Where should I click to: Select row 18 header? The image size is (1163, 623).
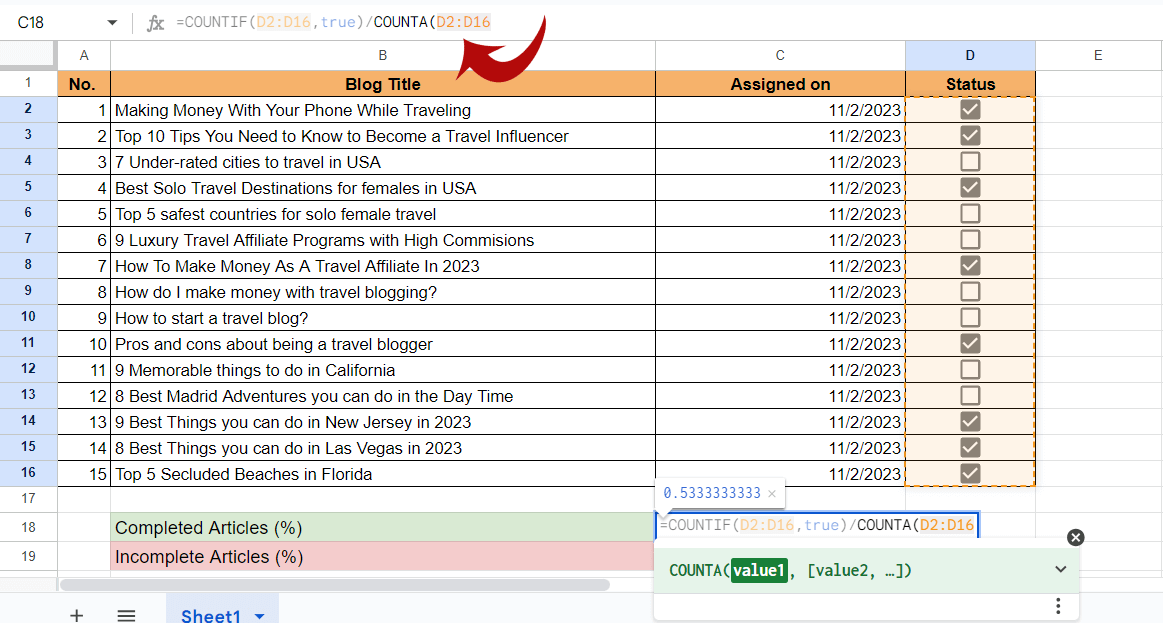point(28,527)
